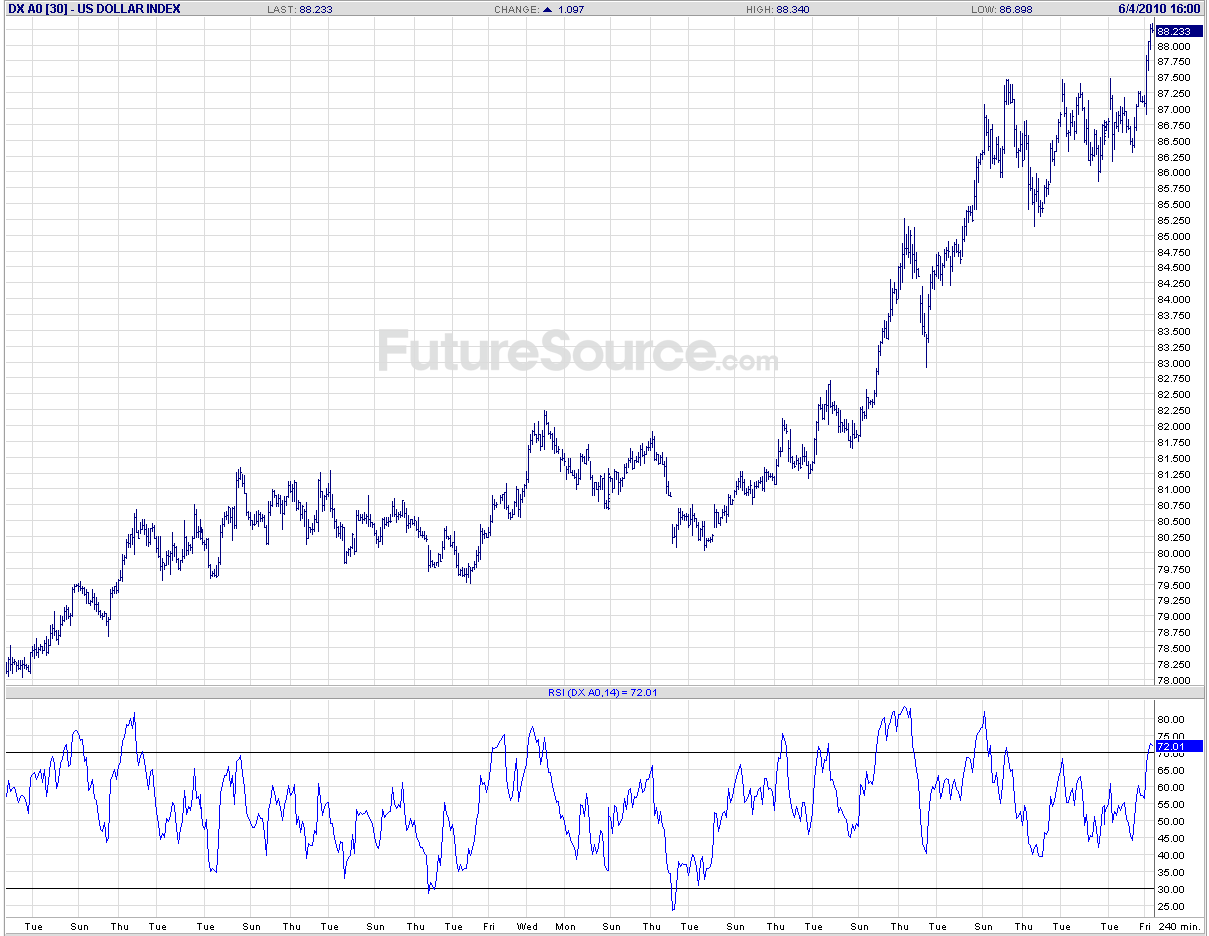This screenshot has height=936, width=1209.
Task: Click the highlighted 88.233 last price tag
Action: (x=1173, y=31)
